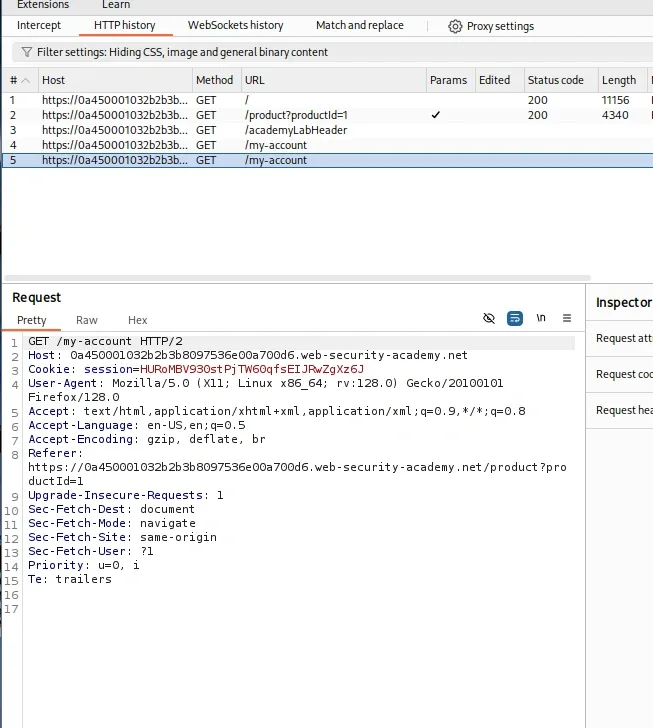The image size is (653, 728).
Task: Select the /academyLabHeader request row
Action: tap(327, 130)
